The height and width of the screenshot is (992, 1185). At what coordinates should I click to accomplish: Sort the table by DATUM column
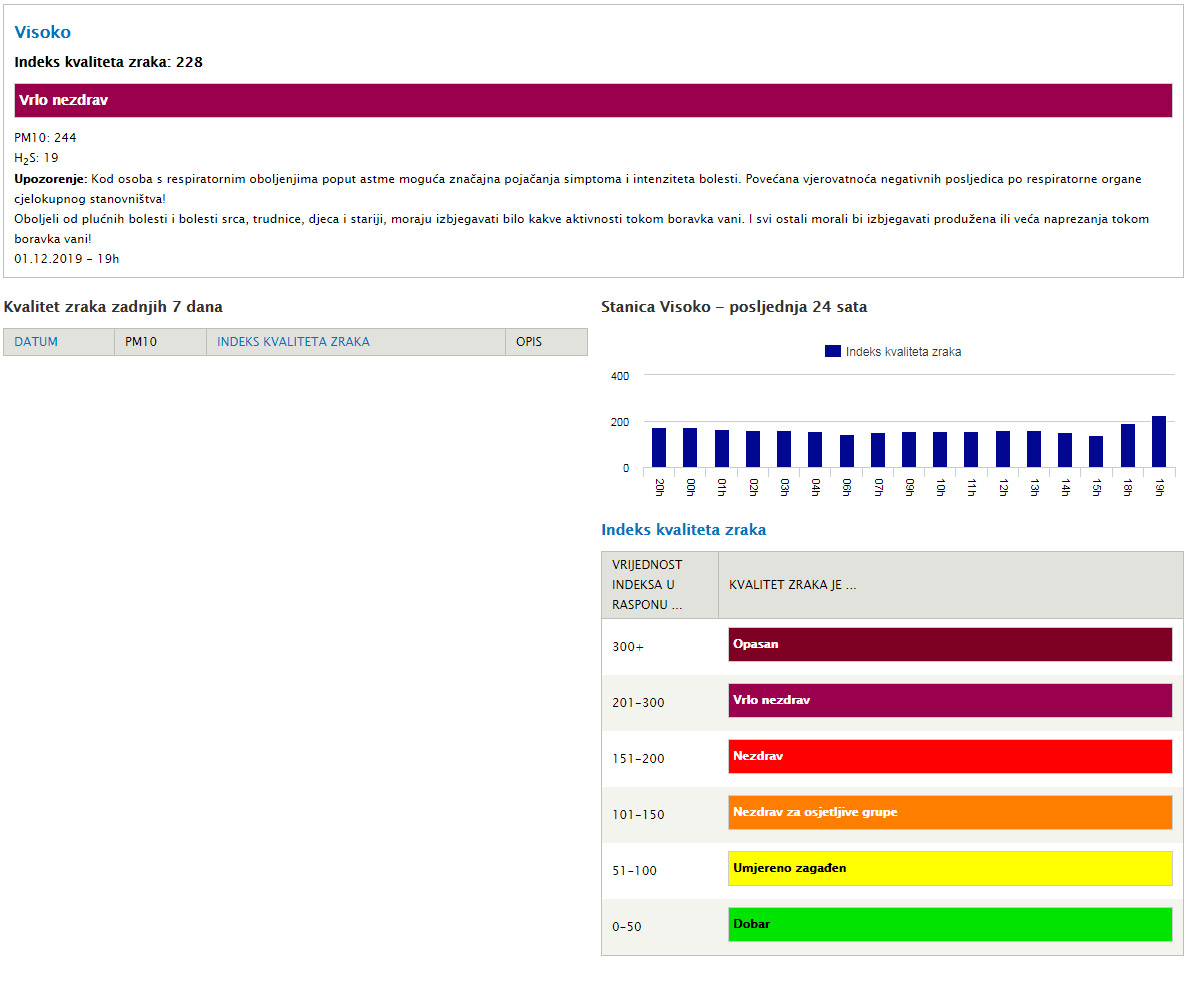(36, 342)
